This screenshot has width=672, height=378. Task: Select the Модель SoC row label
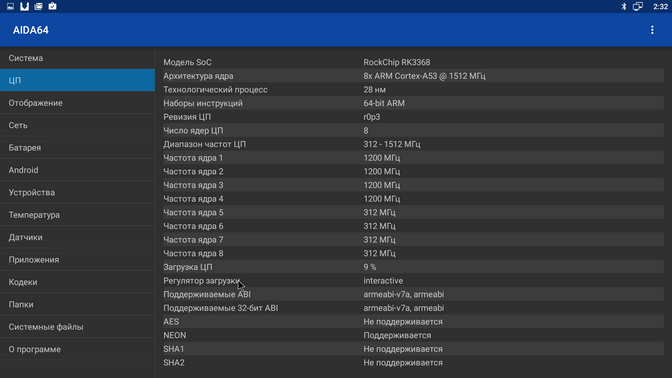click(x=187, y=62)
